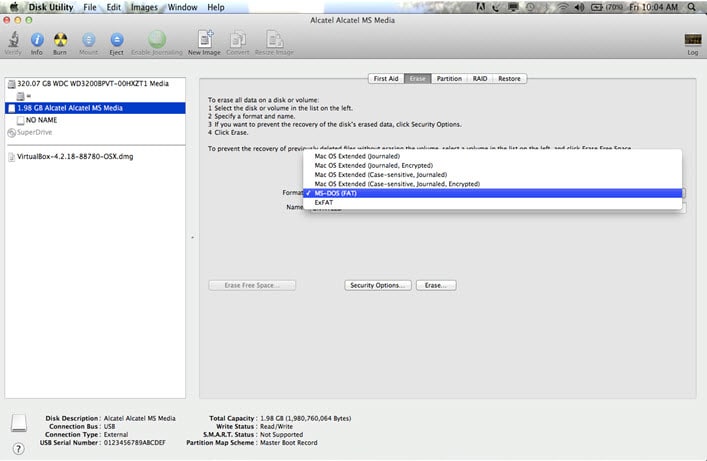Image resolution: width=707 pixels, height=461 pixels.
Task: Click the phone menu bar icon
Action: tap(496, 7)
